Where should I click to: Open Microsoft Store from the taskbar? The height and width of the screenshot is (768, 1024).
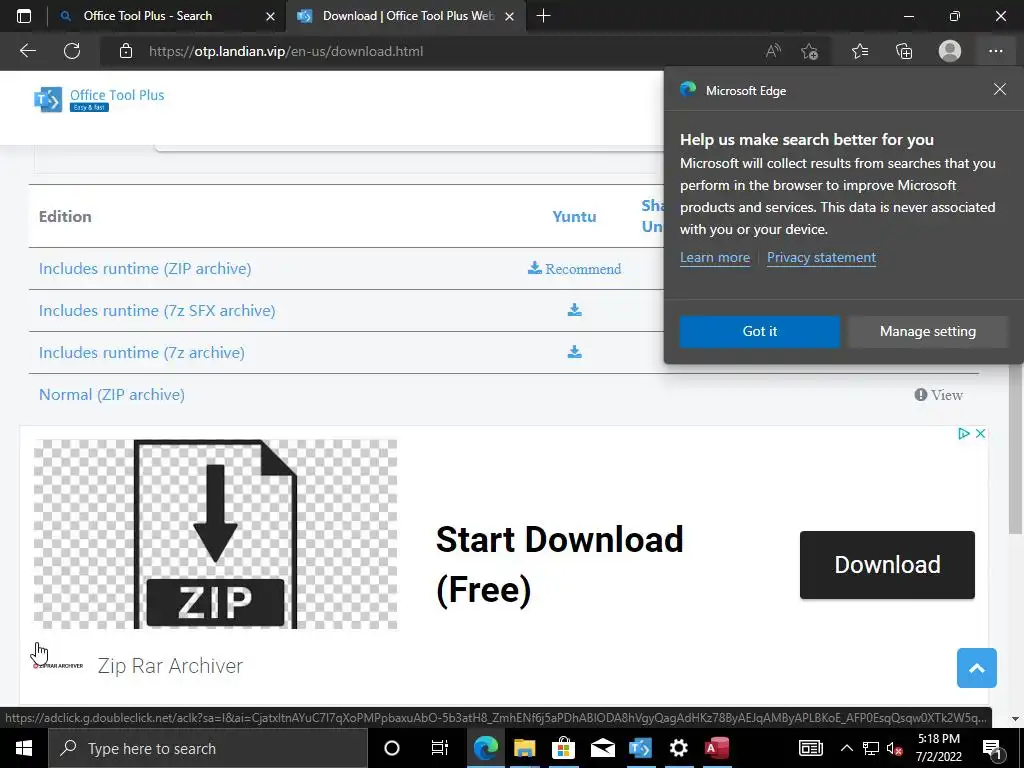563,748
